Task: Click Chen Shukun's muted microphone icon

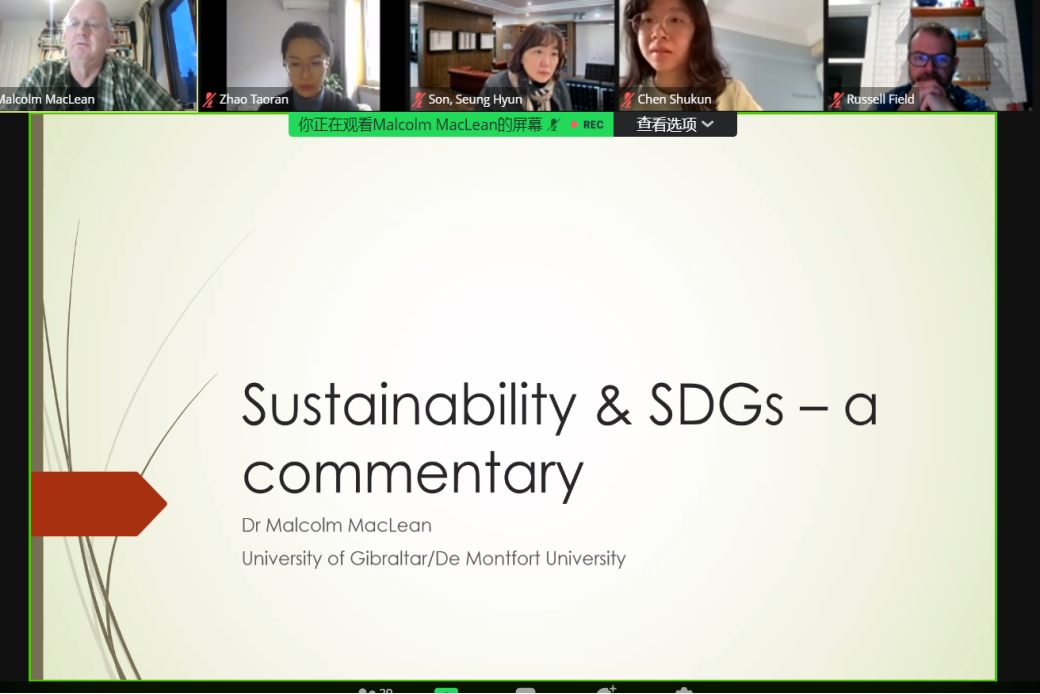Action: [x=628, y=100]
